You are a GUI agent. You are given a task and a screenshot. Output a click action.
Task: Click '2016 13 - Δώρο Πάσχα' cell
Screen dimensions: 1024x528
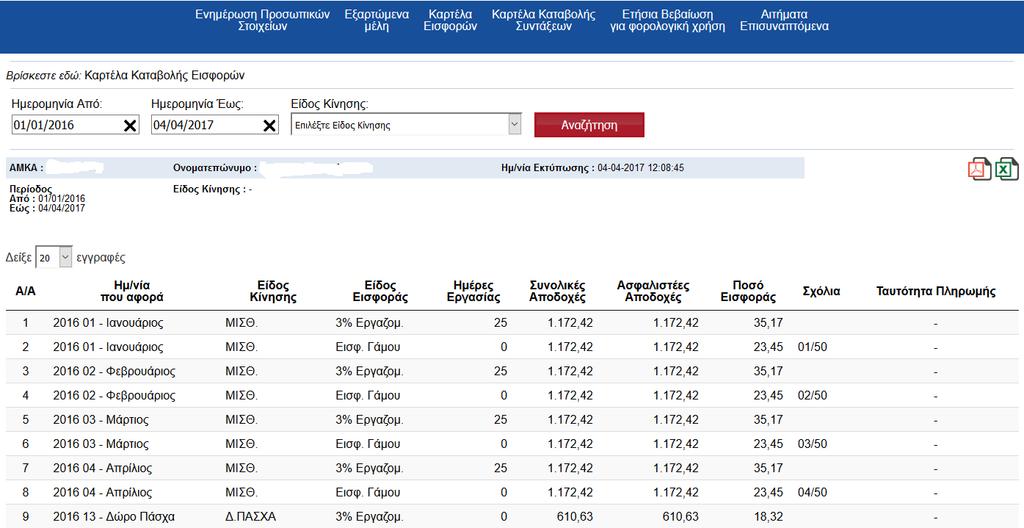tap(114, 516)
